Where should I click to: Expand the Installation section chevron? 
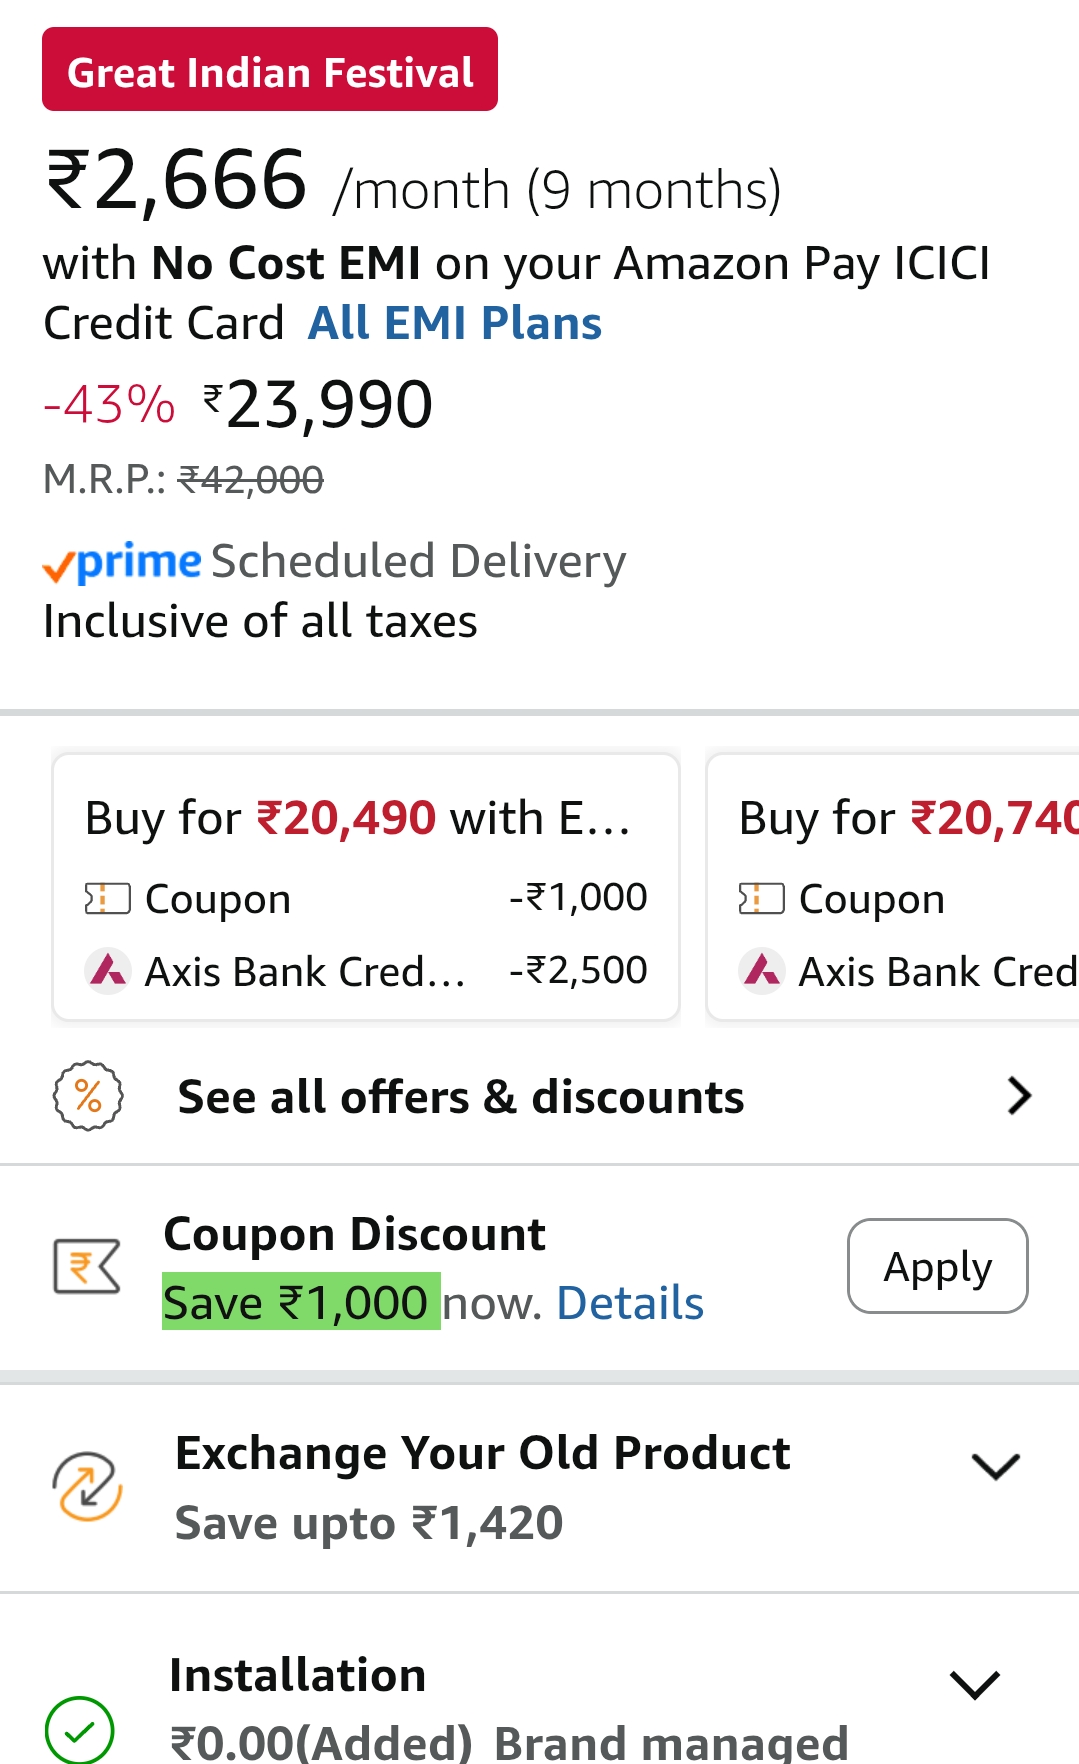point(975,1685)
